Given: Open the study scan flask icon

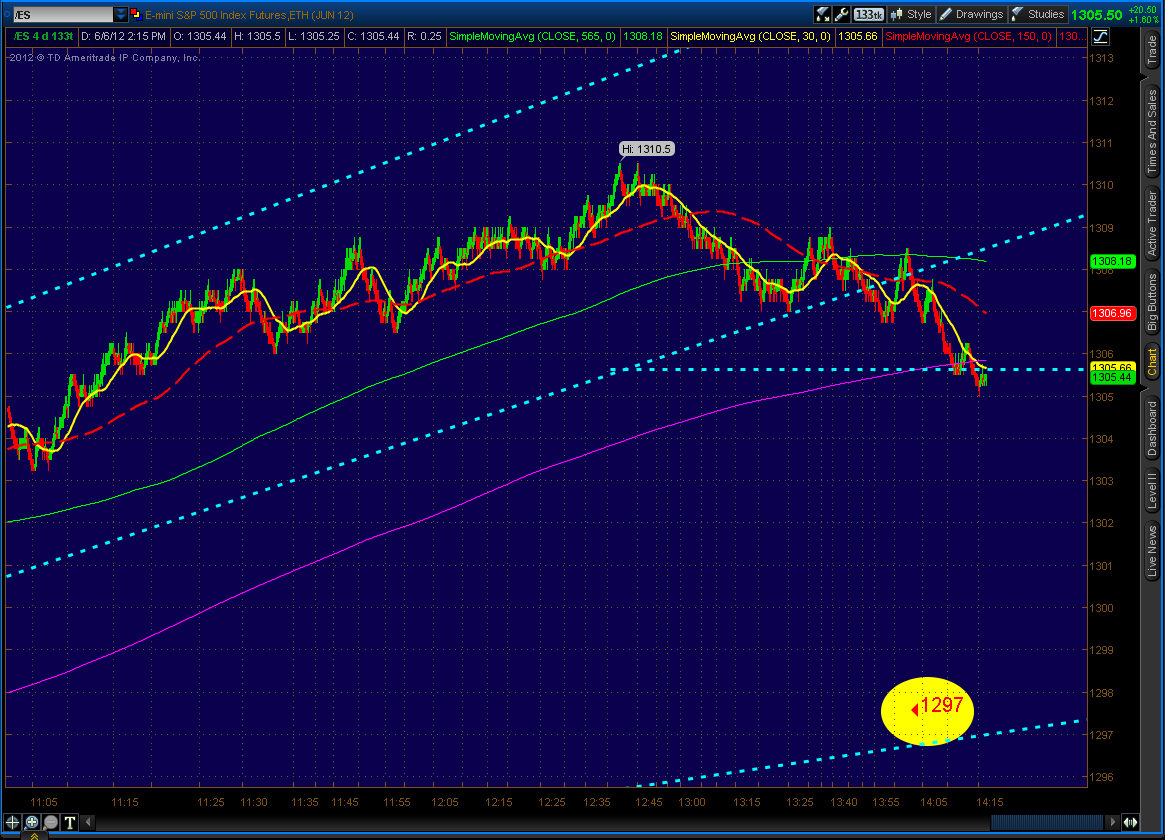Looking at the screenshot, I should tap(822, 14).
